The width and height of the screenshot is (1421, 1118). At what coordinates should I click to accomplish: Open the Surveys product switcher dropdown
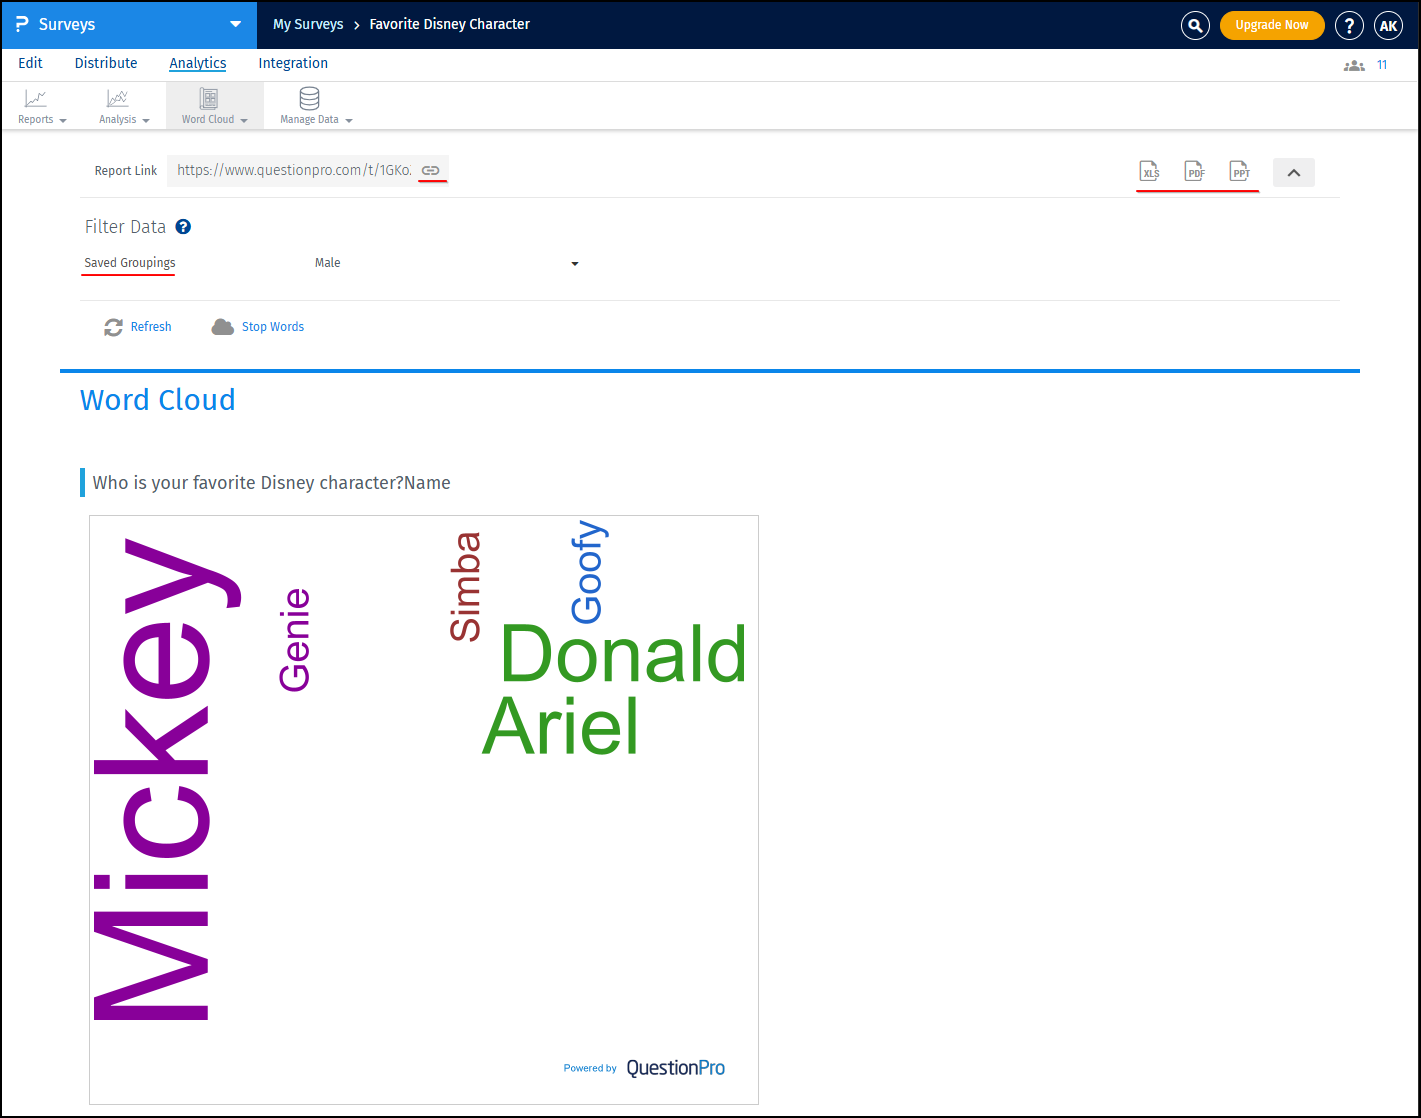(x=235, y=25)
